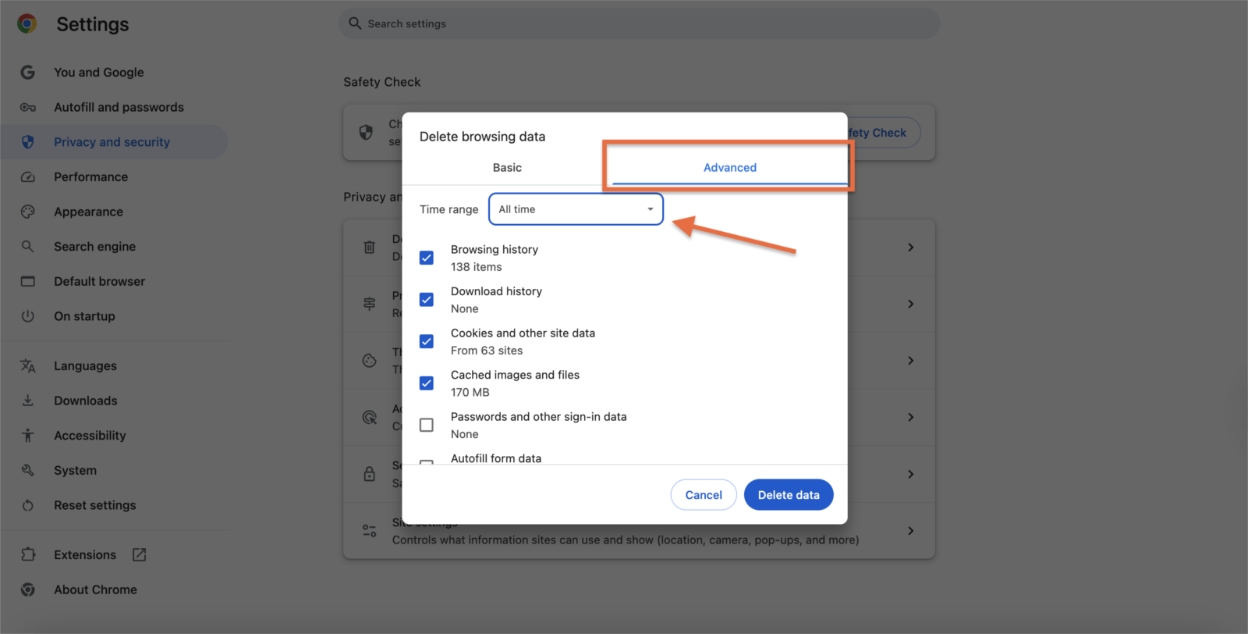The height and width of the screenshot is (634, 1248).
Task: Click the wrench icon for System
Action: coord(28,470)
